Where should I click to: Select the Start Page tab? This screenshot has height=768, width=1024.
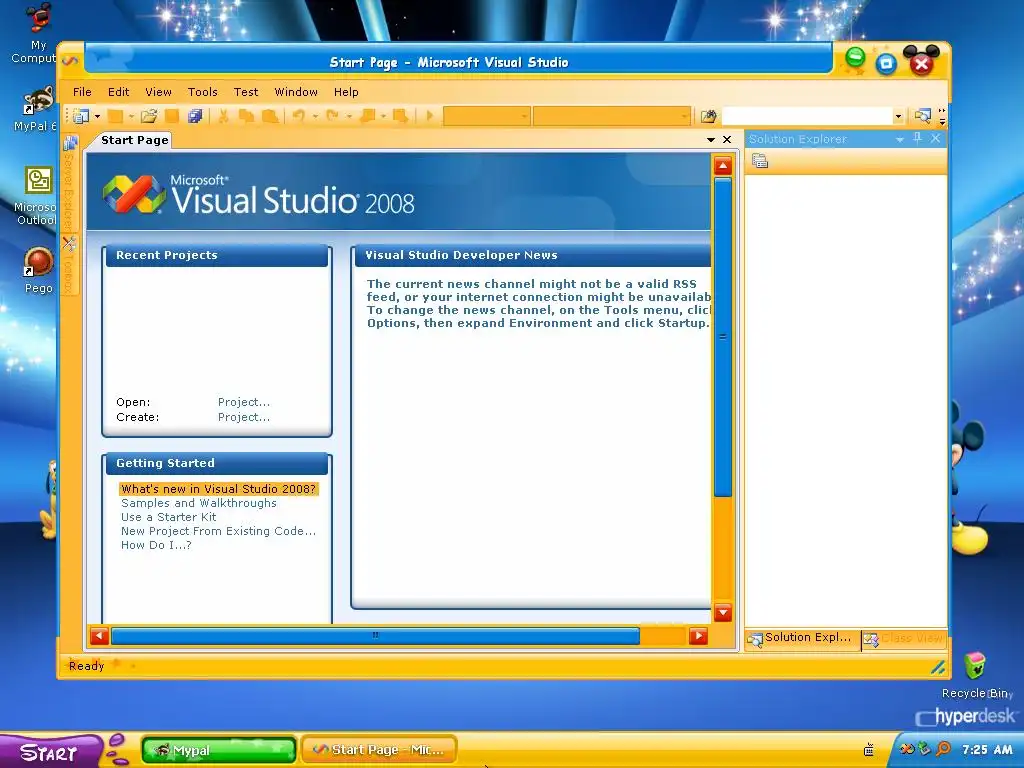(x=134, y=140)
